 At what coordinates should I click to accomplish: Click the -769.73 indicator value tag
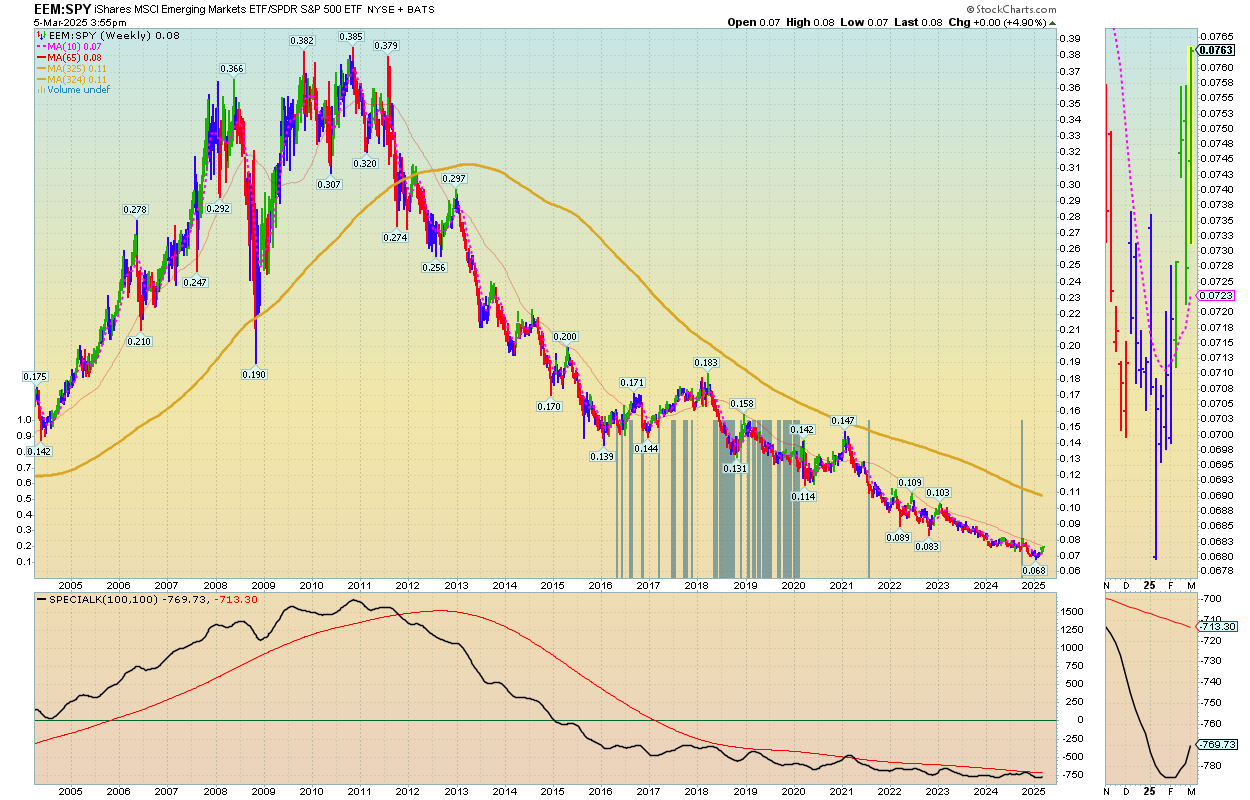1217,745
